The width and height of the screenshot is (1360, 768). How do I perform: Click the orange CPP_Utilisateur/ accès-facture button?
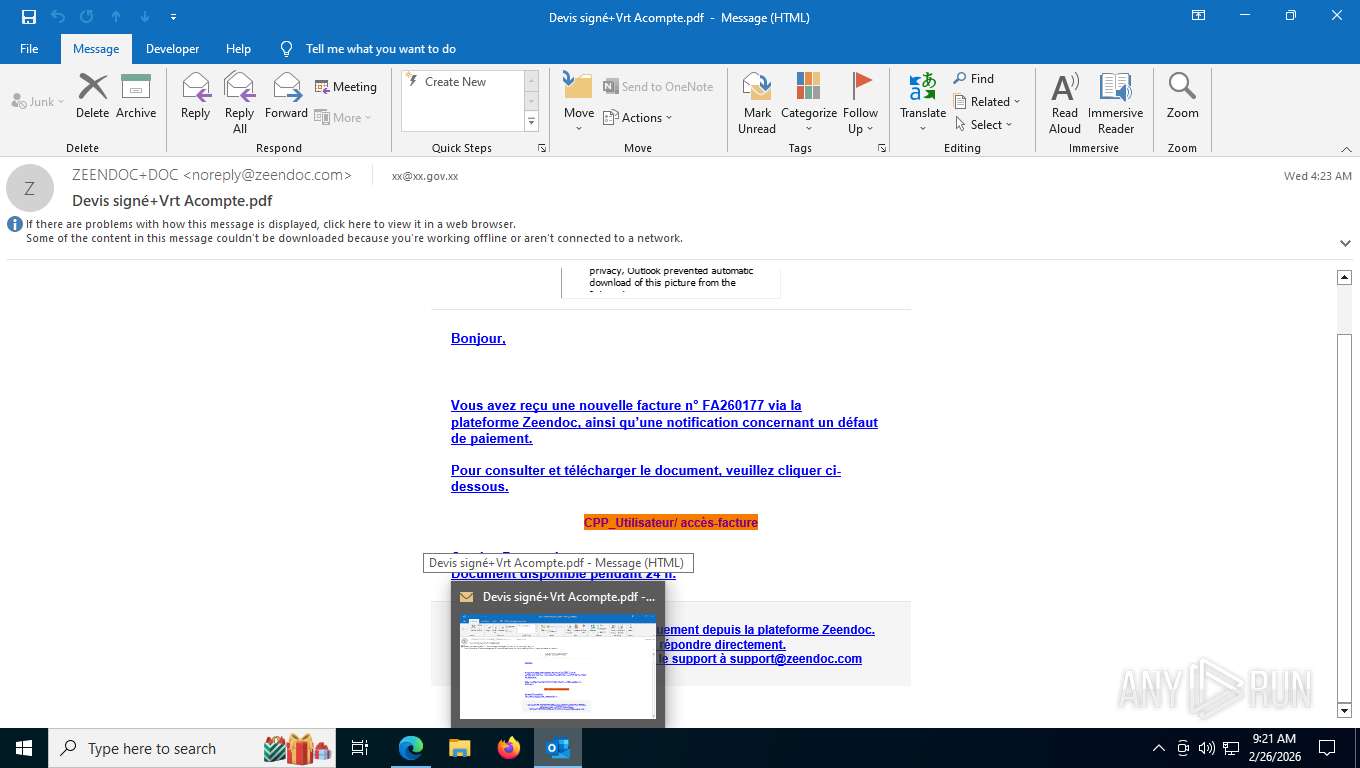[671, 522]
